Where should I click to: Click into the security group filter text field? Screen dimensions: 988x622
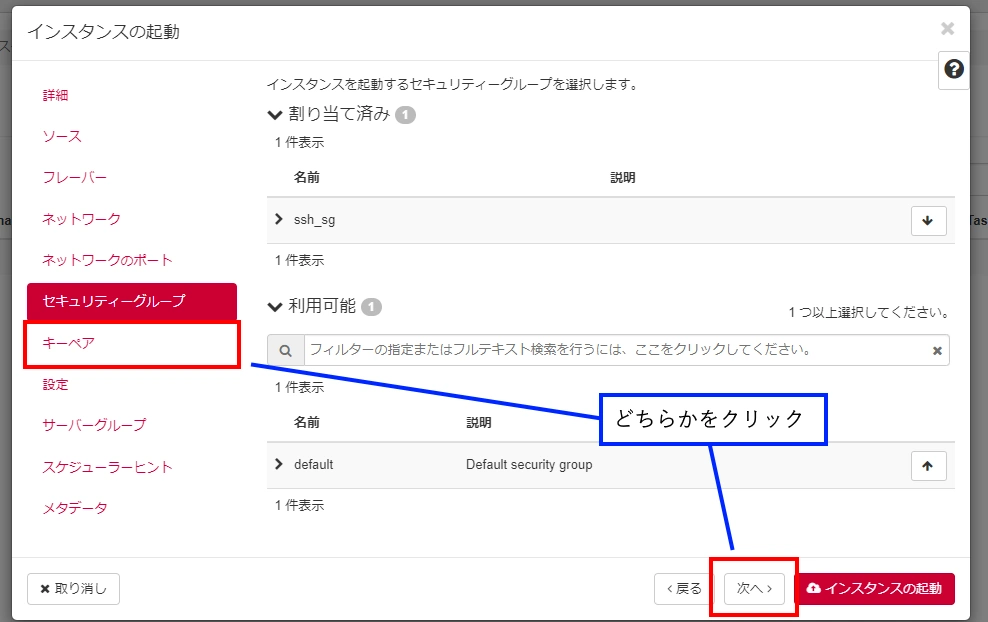pyautogui.click(x=615, y=351)
